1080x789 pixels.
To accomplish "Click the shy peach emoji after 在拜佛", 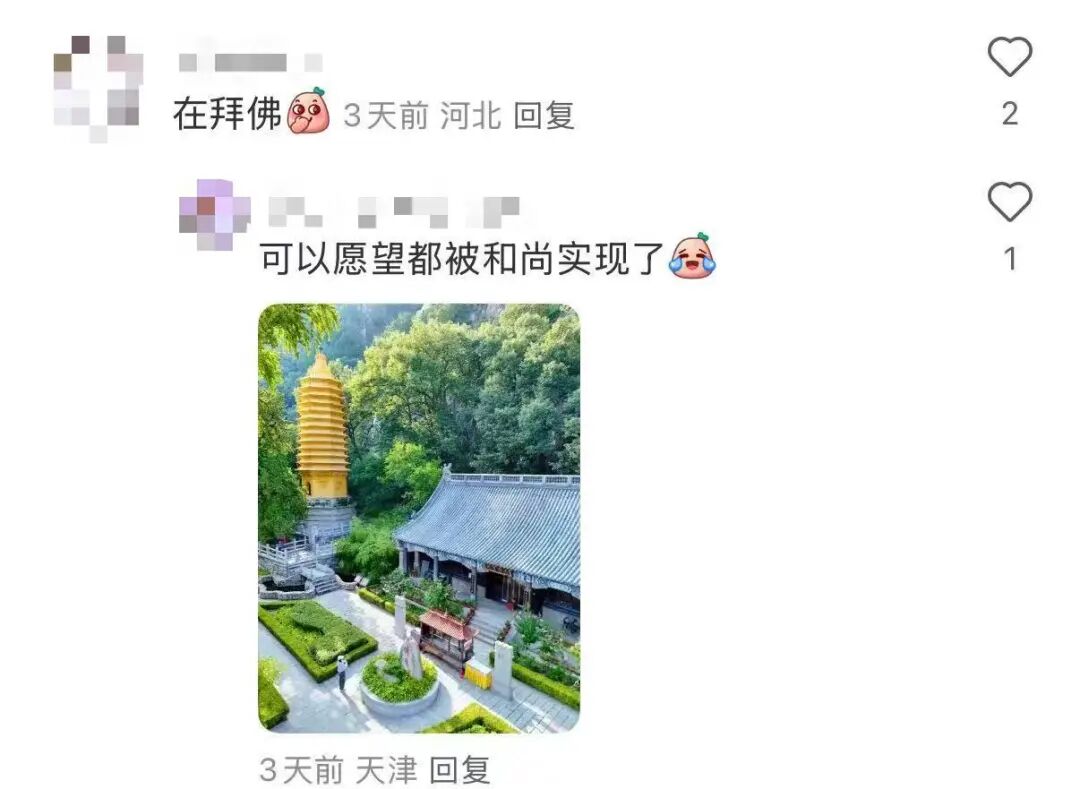I will click(x=308, y=110).
